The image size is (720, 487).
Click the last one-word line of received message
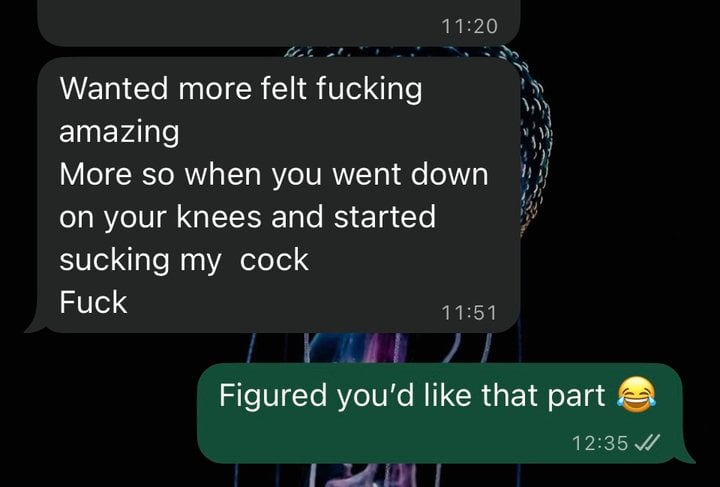point(93,302)
